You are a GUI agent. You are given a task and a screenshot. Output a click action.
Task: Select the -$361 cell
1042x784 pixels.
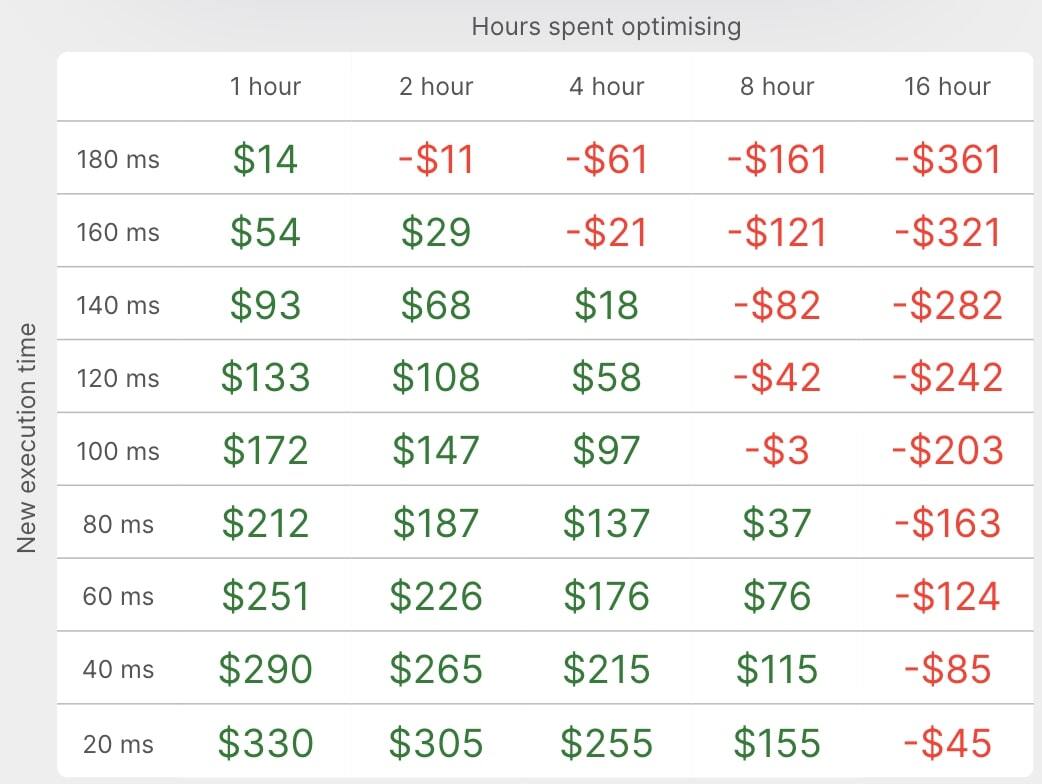tap(948, 159)
